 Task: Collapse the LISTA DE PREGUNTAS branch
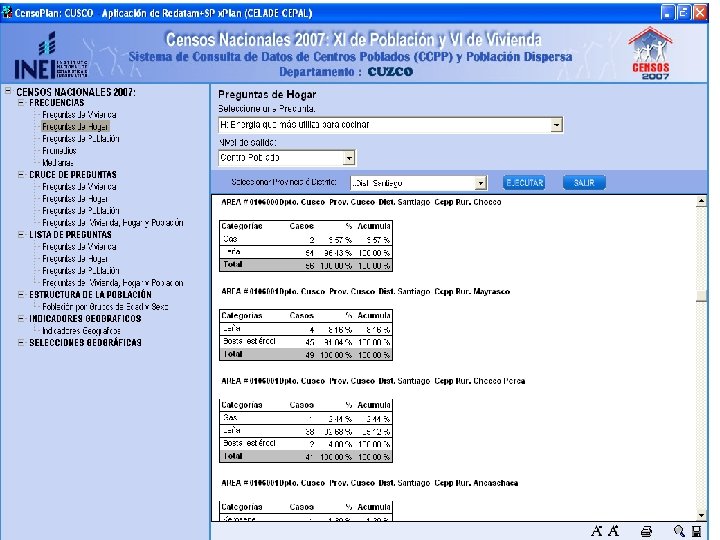[21, 235]
